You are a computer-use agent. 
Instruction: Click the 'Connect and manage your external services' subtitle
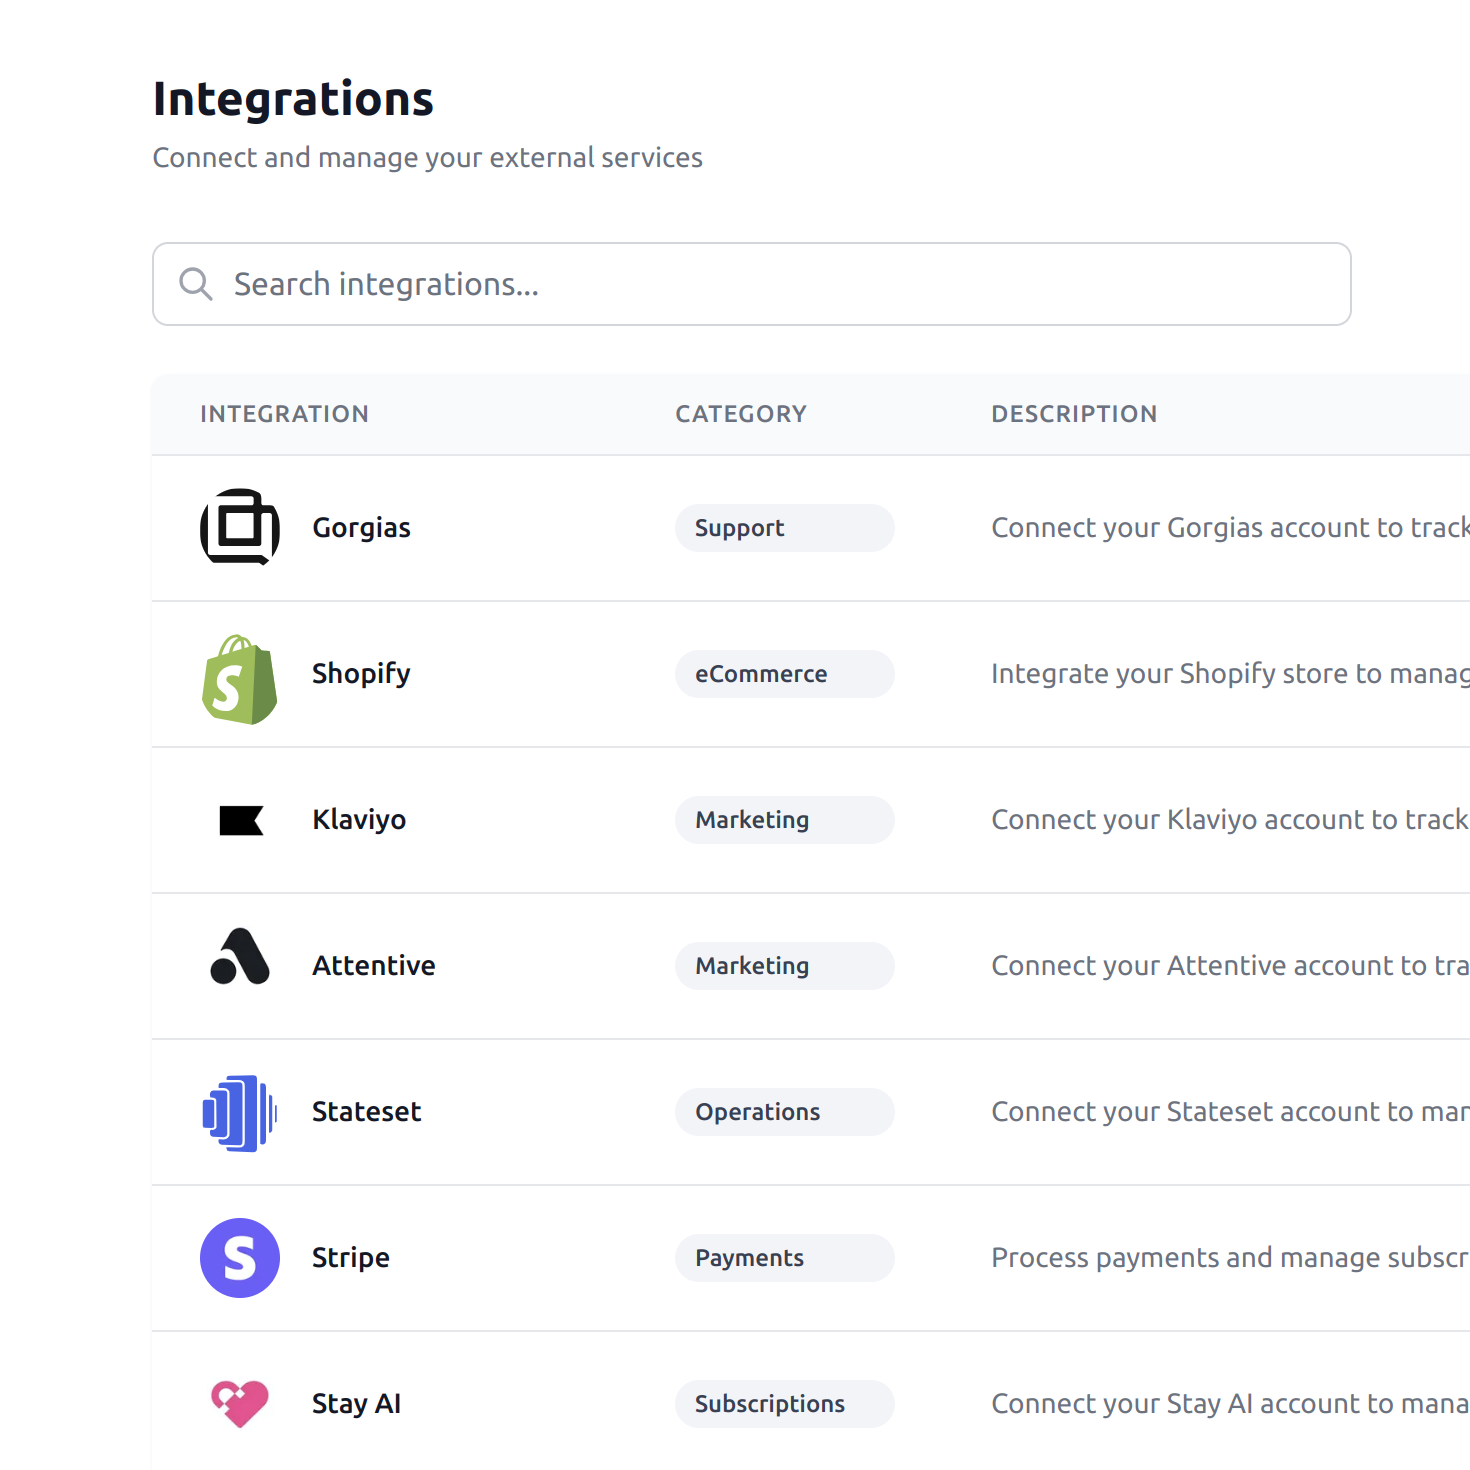tap(428, 158)
